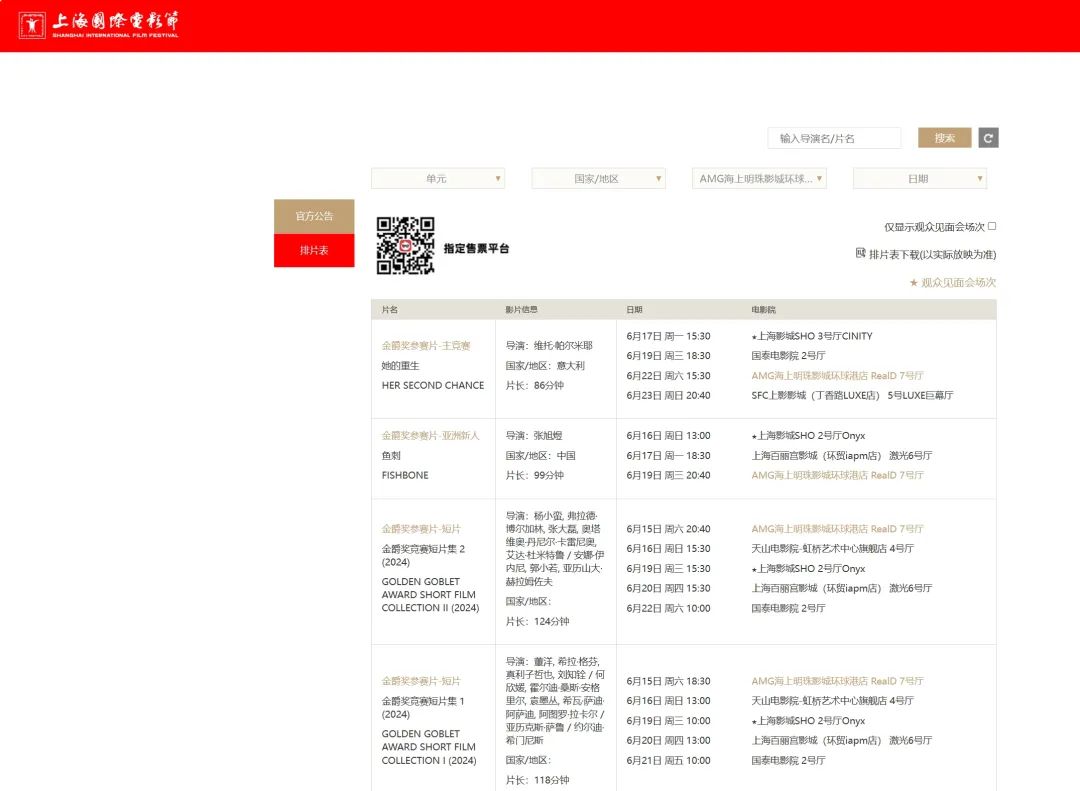This screenshot has width=1080, height=791.
Task: Enable 仅显示观众见面会场次 checkbox
Action: point(992,226)
